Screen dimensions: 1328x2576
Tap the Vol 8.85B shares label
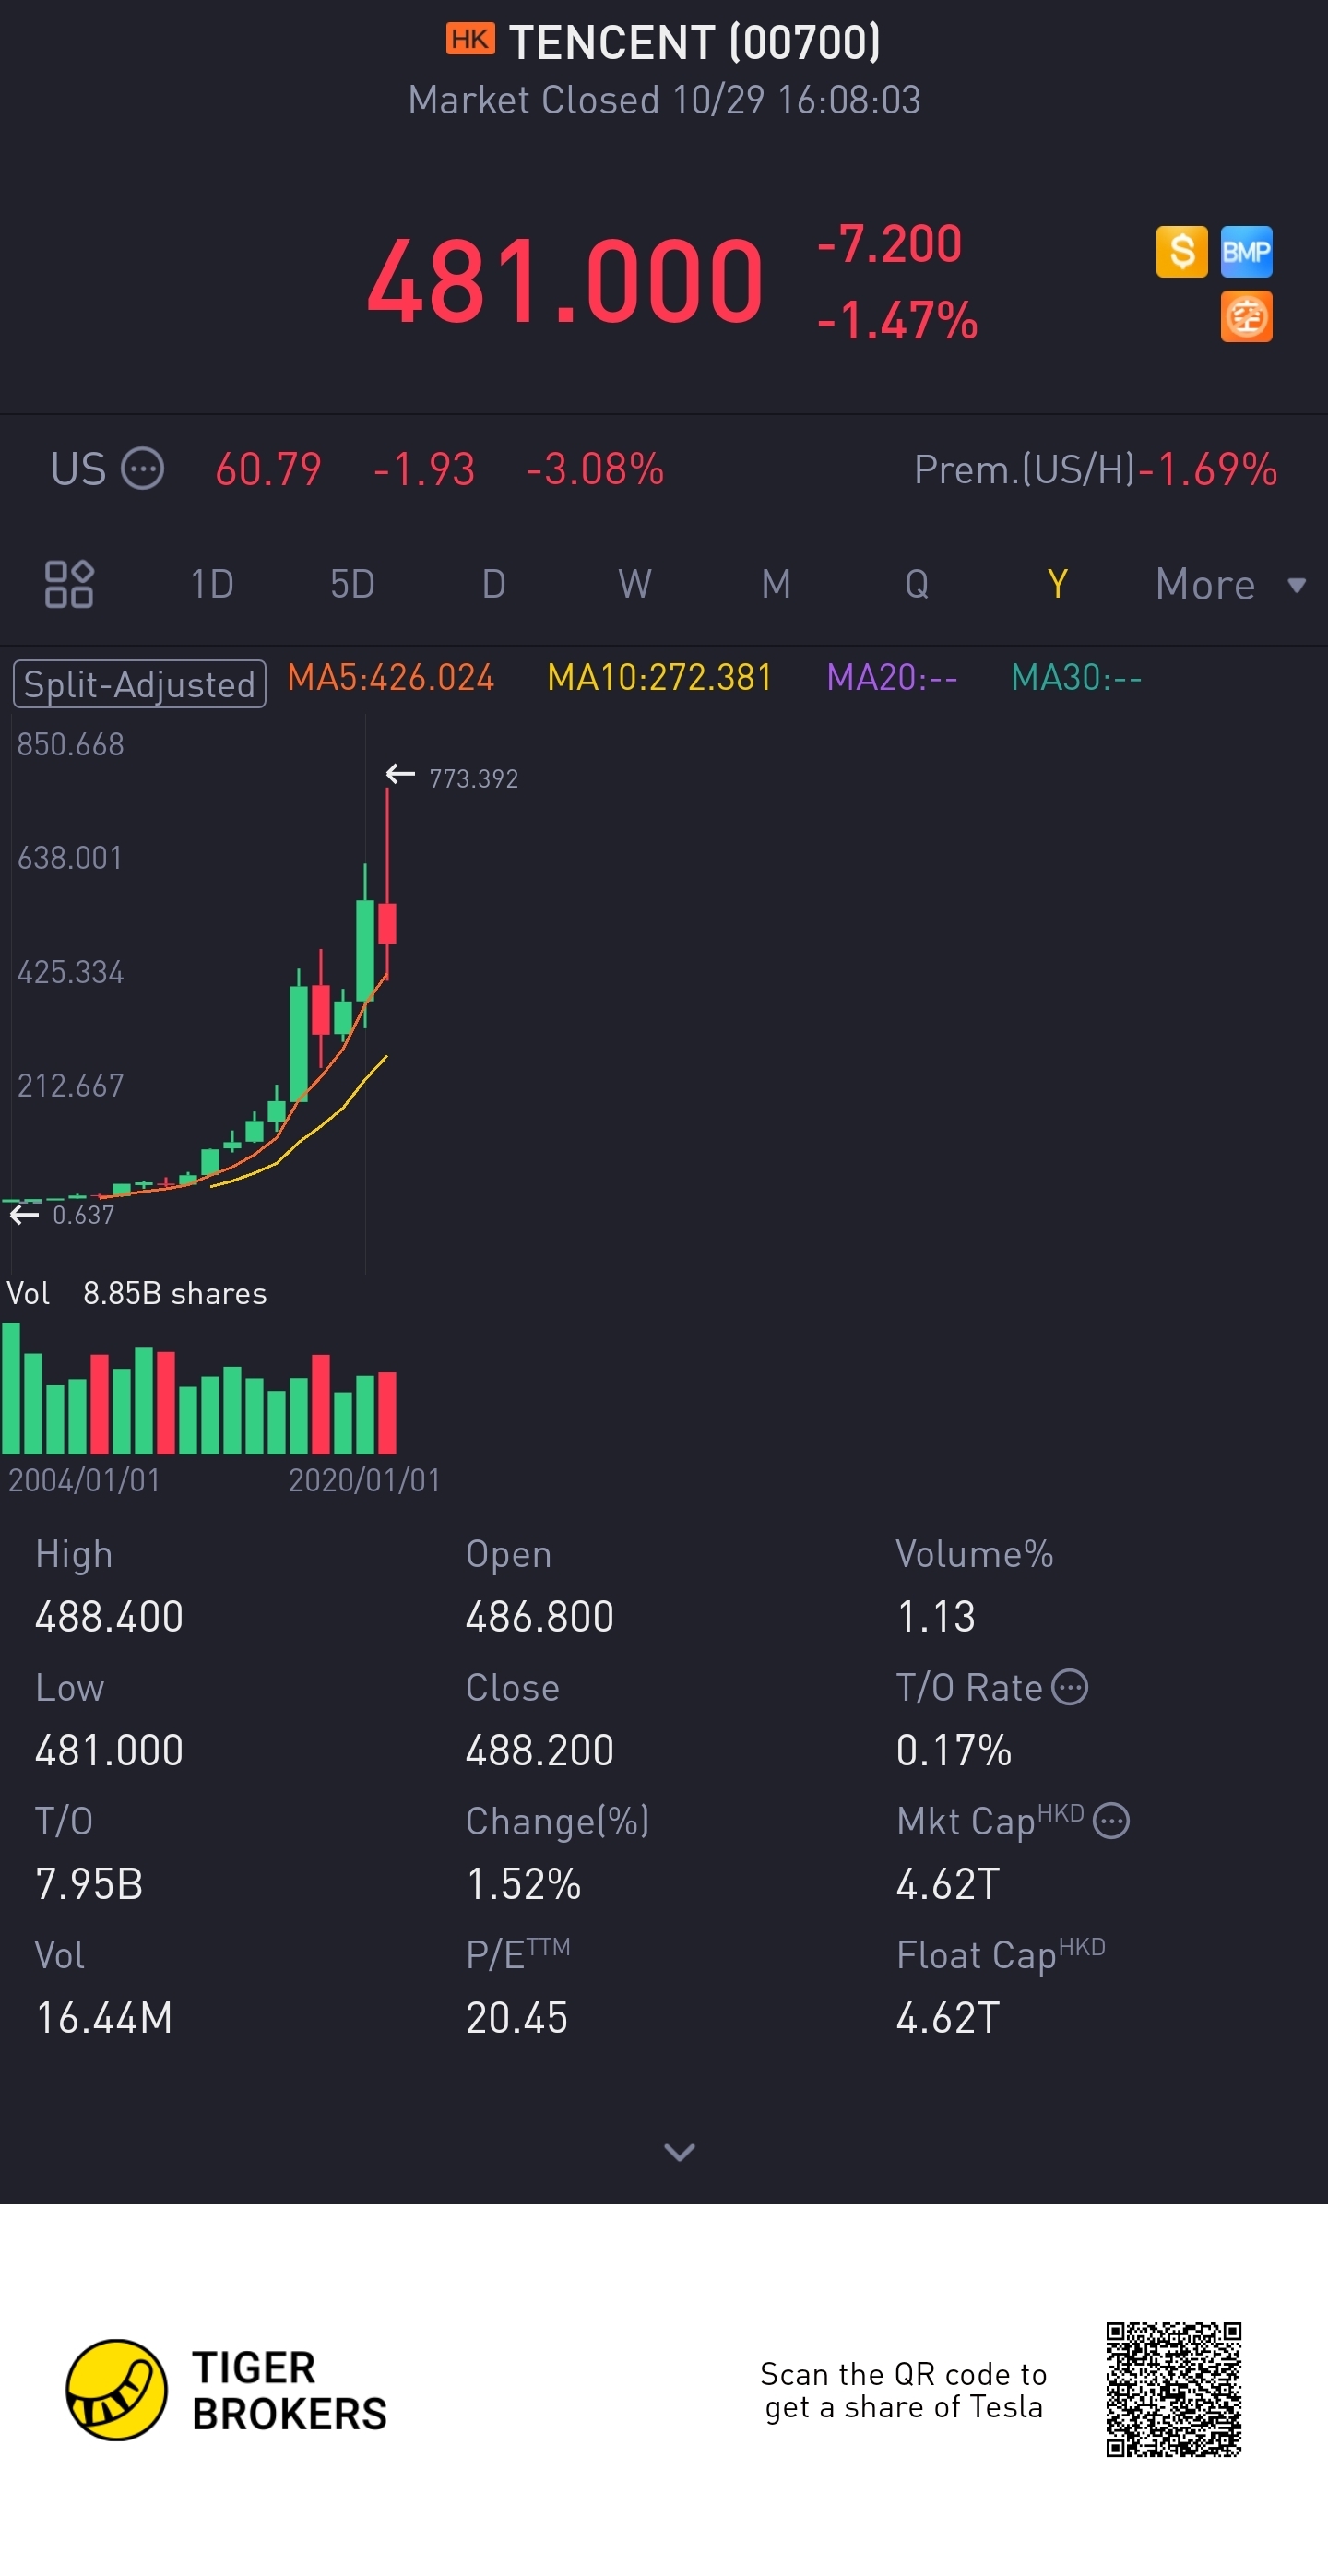137,1293
